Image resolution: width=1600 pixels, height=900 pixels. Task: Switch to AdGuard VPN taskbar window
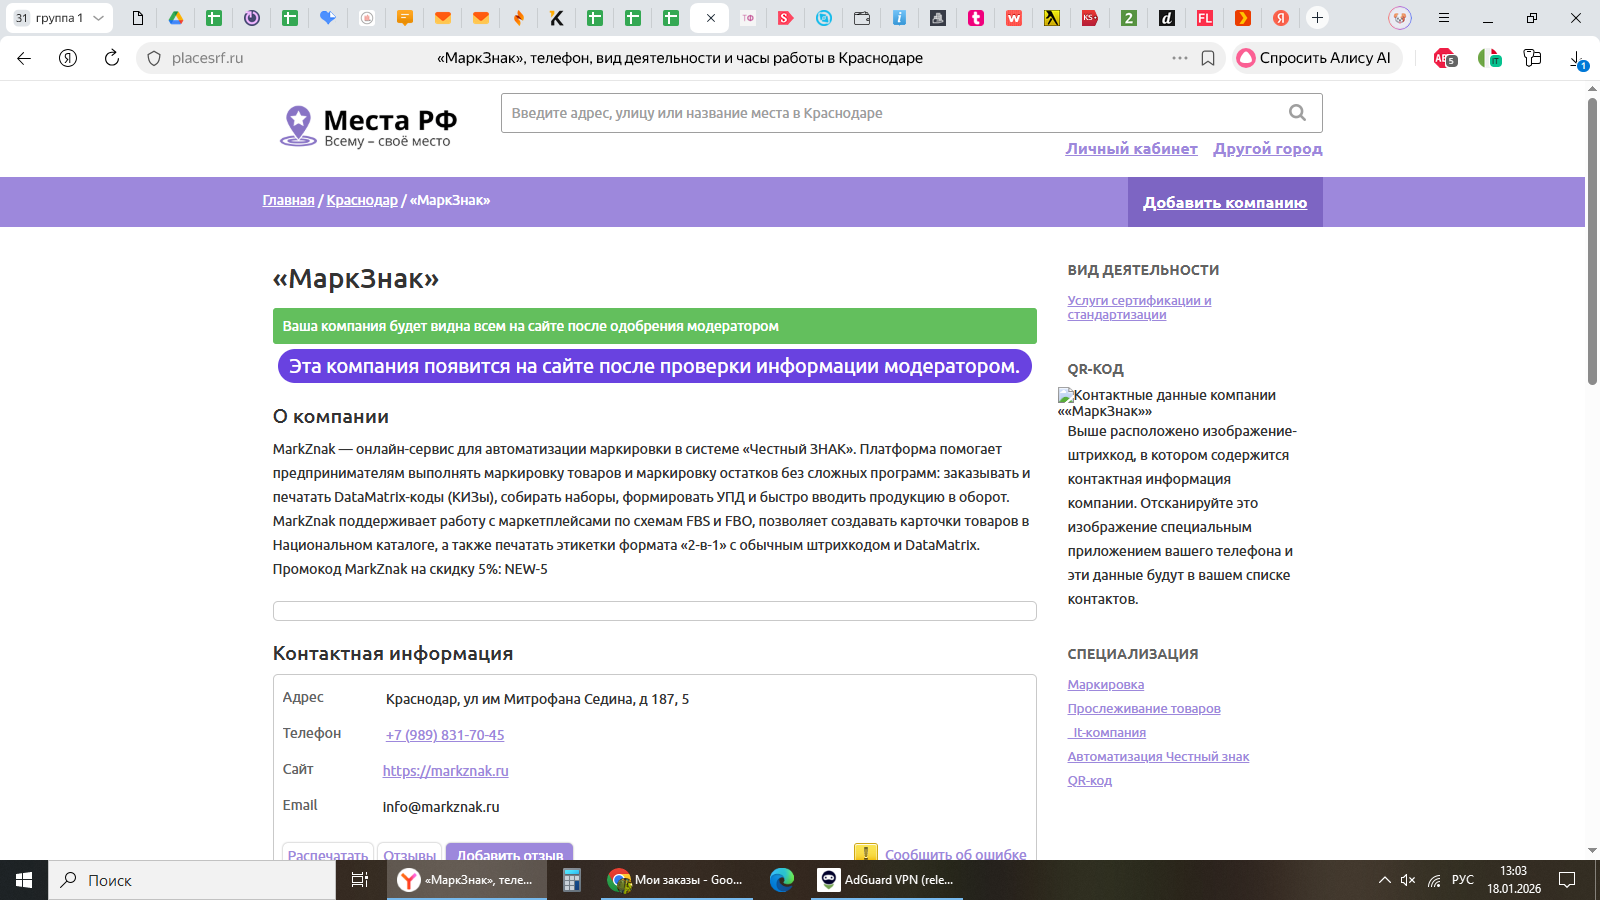click(886, 880)
